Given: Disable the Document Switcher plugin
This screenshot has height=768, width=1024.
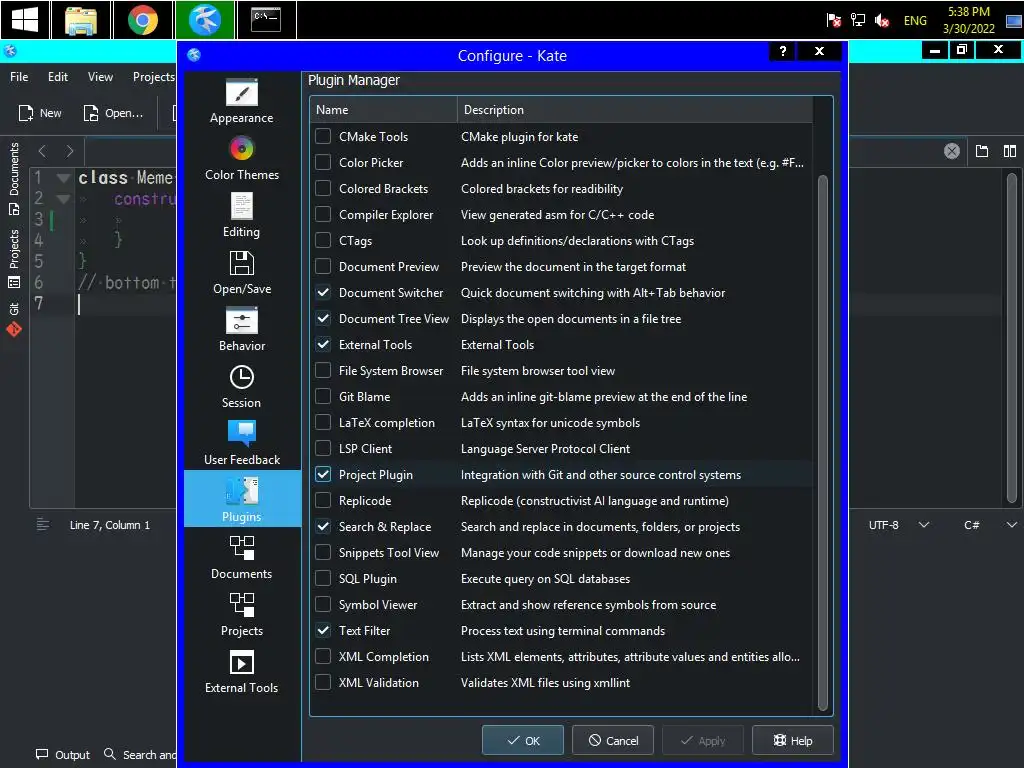Looking at the screenshot, I should (323, 293).
